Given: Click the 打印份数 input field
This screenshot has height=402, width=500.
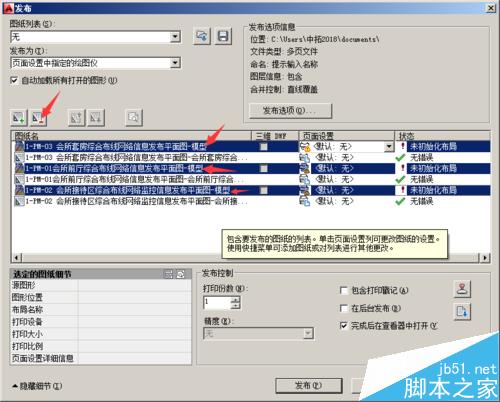Looking at the screenshot, I should tap(217, 303).
